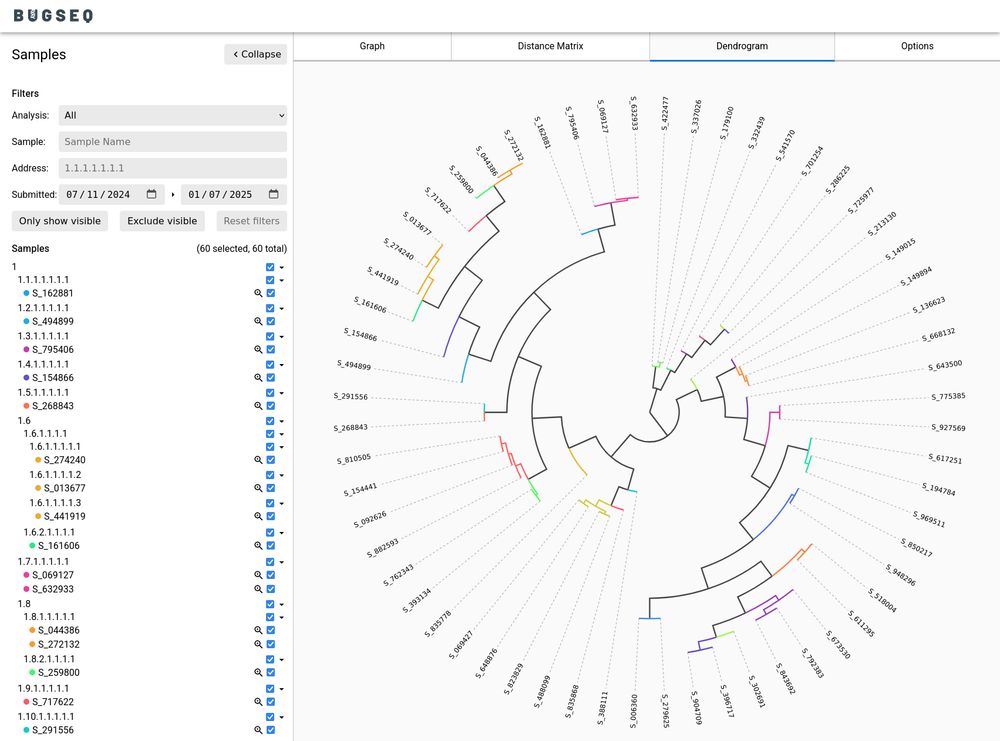Zoom to sample S_274240 magnifier icon
The height and width of the screenshot is (741, 1000).
click(x=258, y=460)
